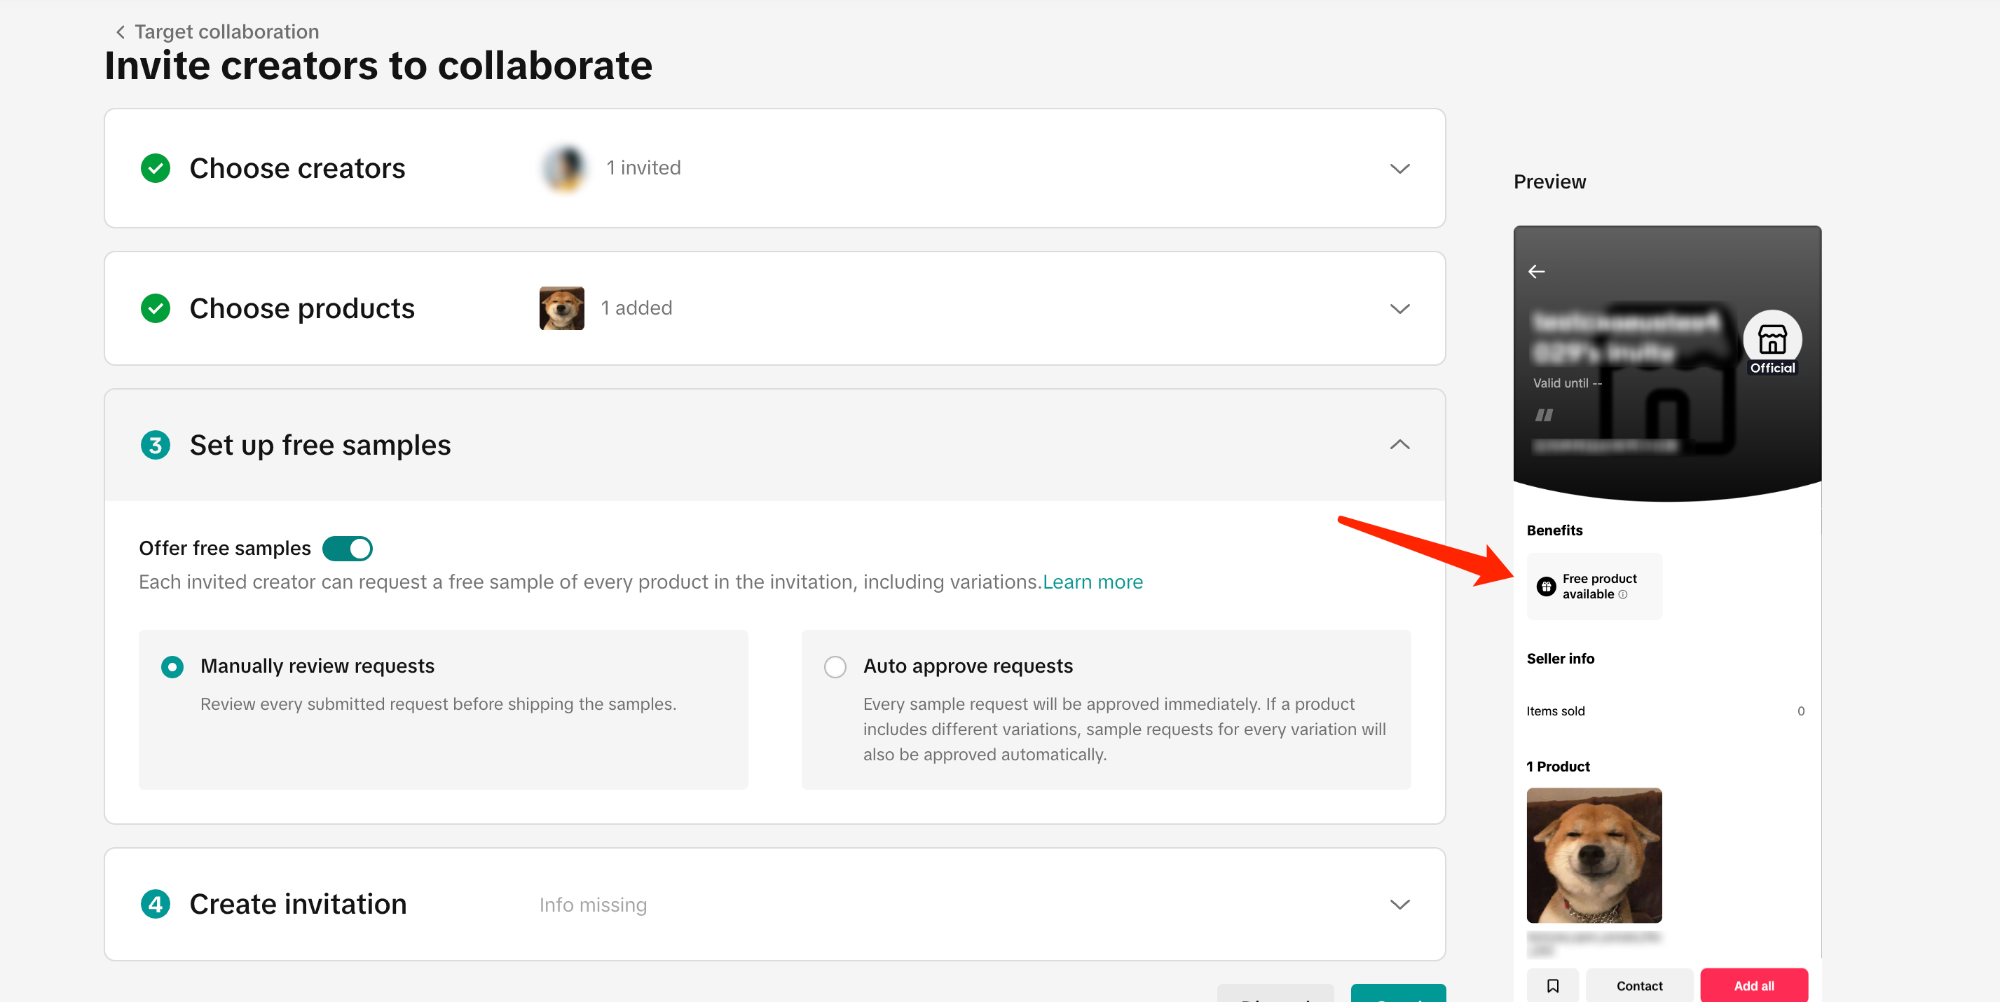This screenshot has height=1002, width=2000.
Task: Click the Official store icon in preview
Action: (x=1772, y=340)
